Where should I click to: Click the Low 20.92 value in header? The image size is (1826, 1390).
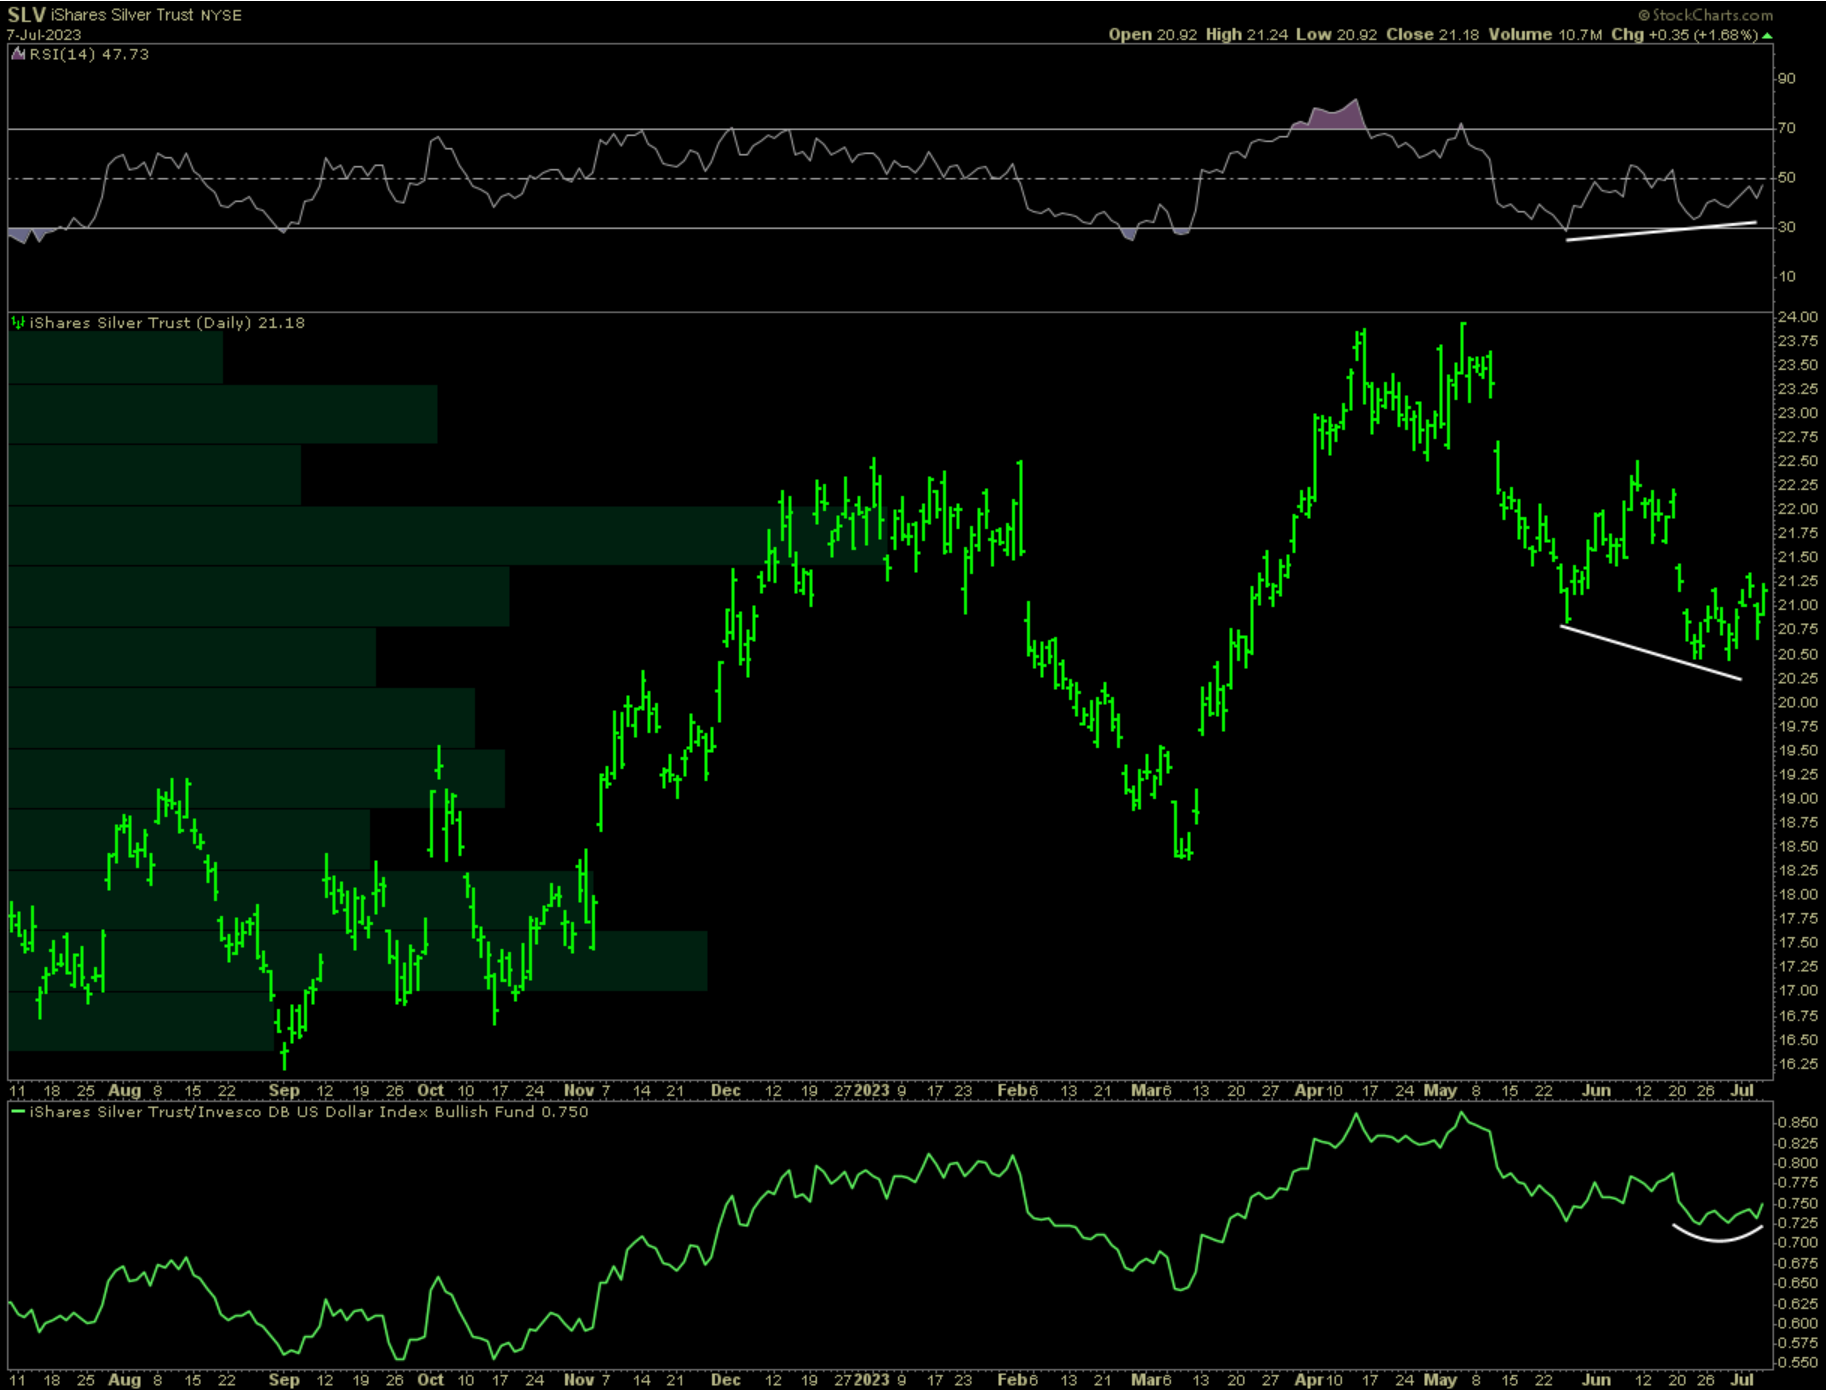[x=1336, y=35]
